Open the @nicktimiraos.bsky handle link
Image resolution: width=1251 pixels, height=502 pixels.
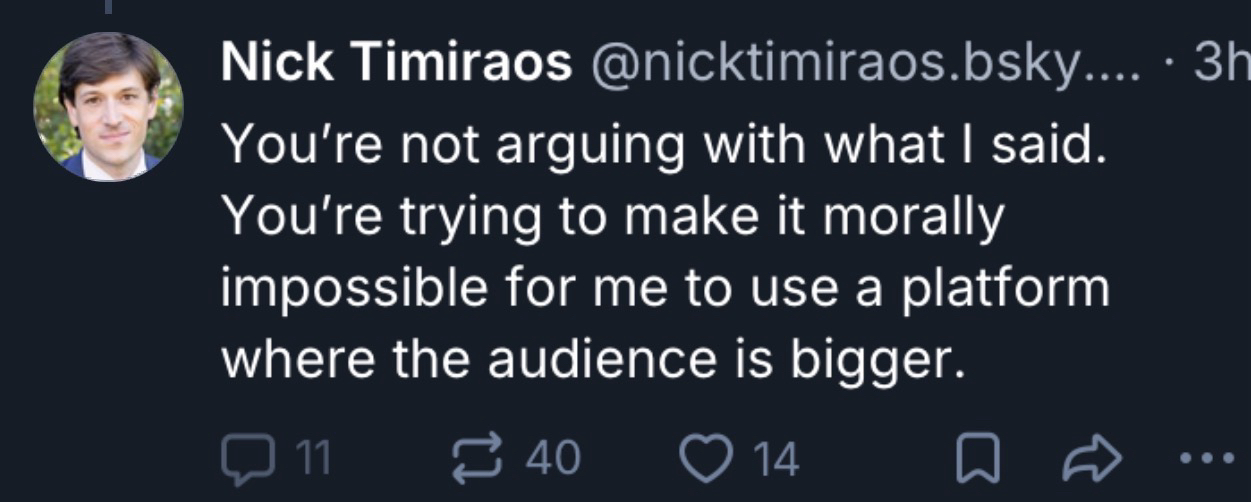click(x=861, y=65)
